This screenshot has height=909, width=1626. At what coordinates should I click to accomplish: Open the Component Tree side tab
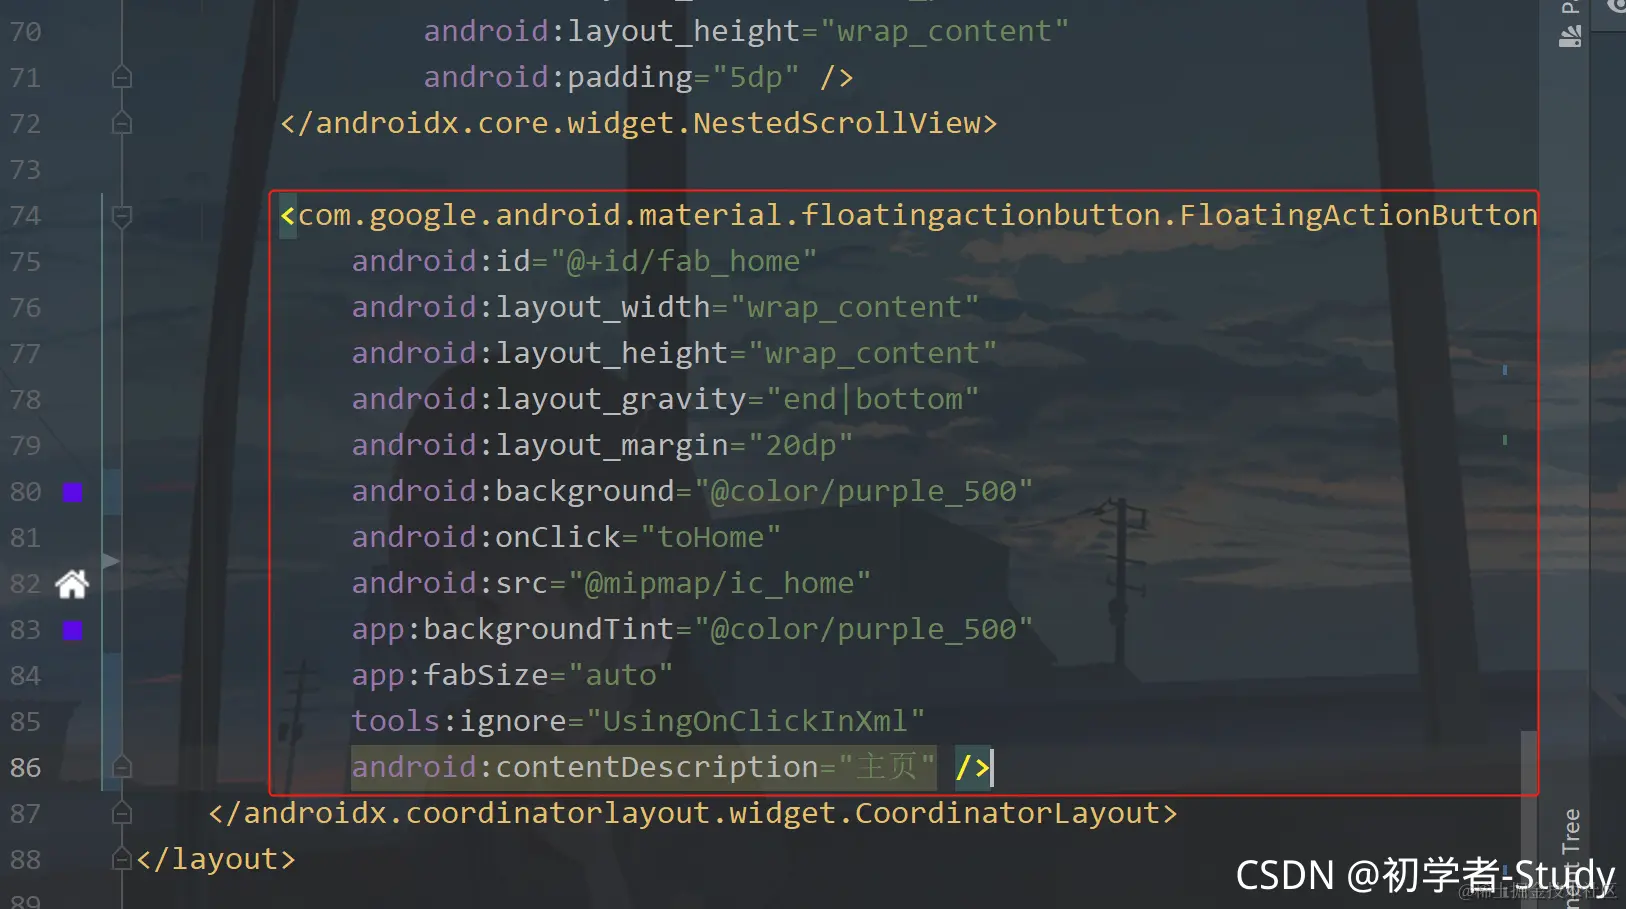point(1570,858)
